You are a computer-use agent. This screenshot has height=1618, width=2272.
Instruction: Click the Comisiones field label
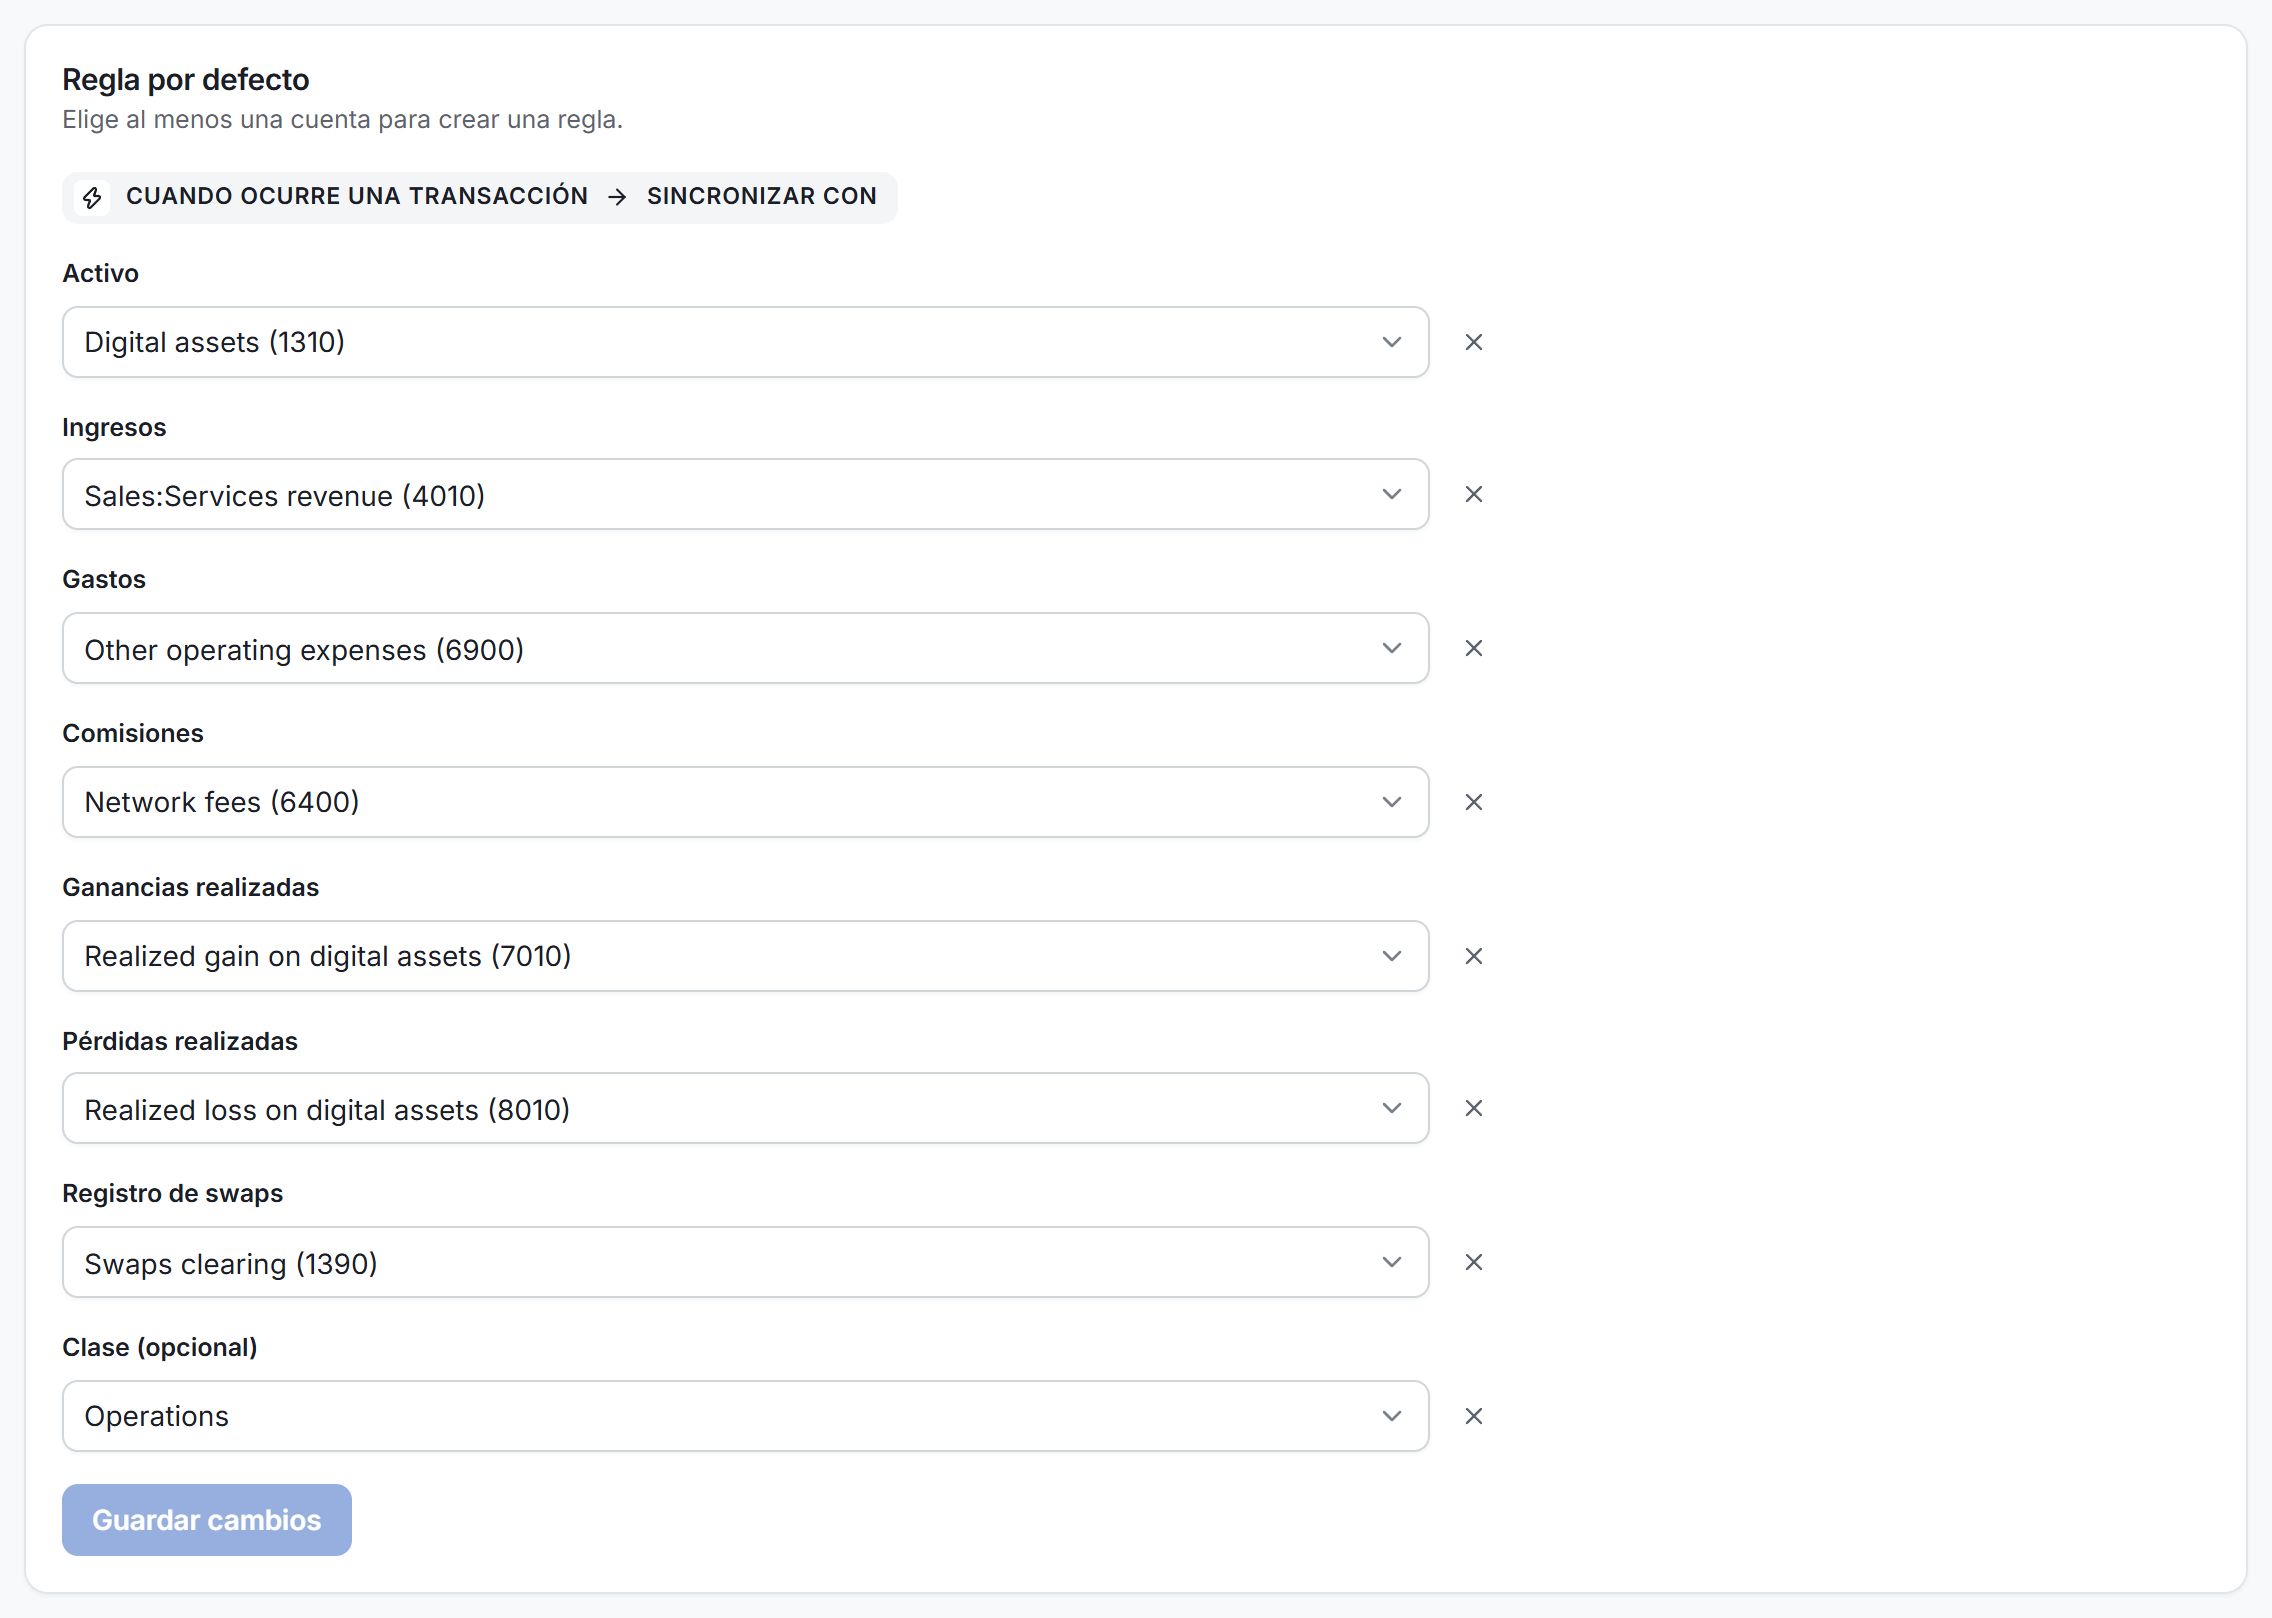coord(133,733)
